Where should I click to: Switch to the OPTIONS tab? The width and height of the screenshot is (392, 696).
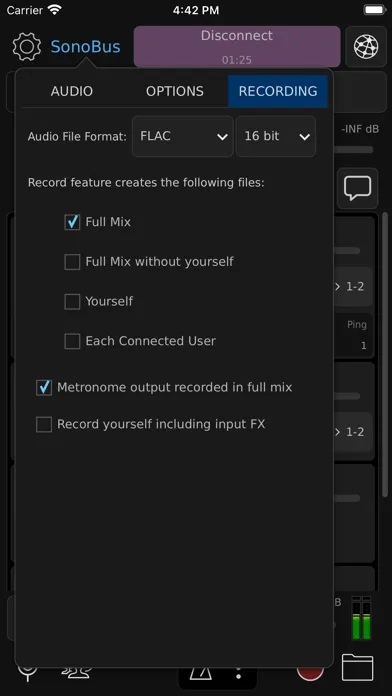coord(175,91)
